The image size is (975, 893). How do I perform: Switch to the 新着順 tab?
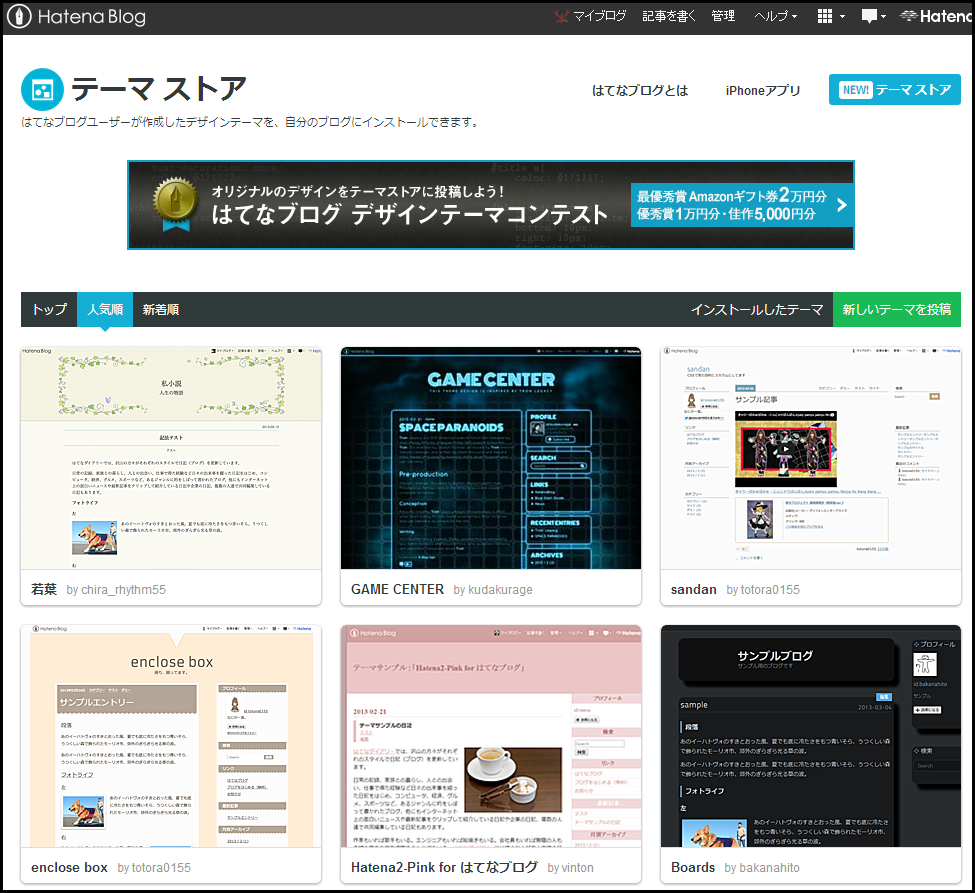click(160, 309)
